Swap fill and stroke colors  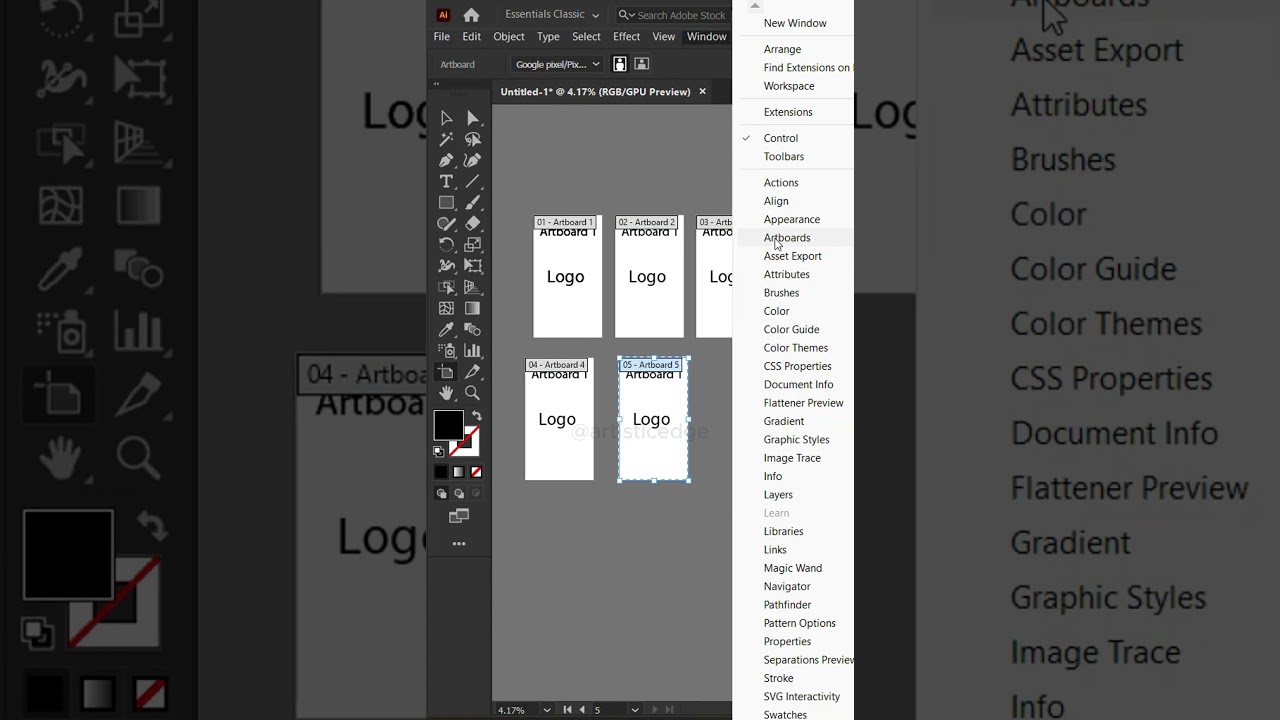coord(476,416)
